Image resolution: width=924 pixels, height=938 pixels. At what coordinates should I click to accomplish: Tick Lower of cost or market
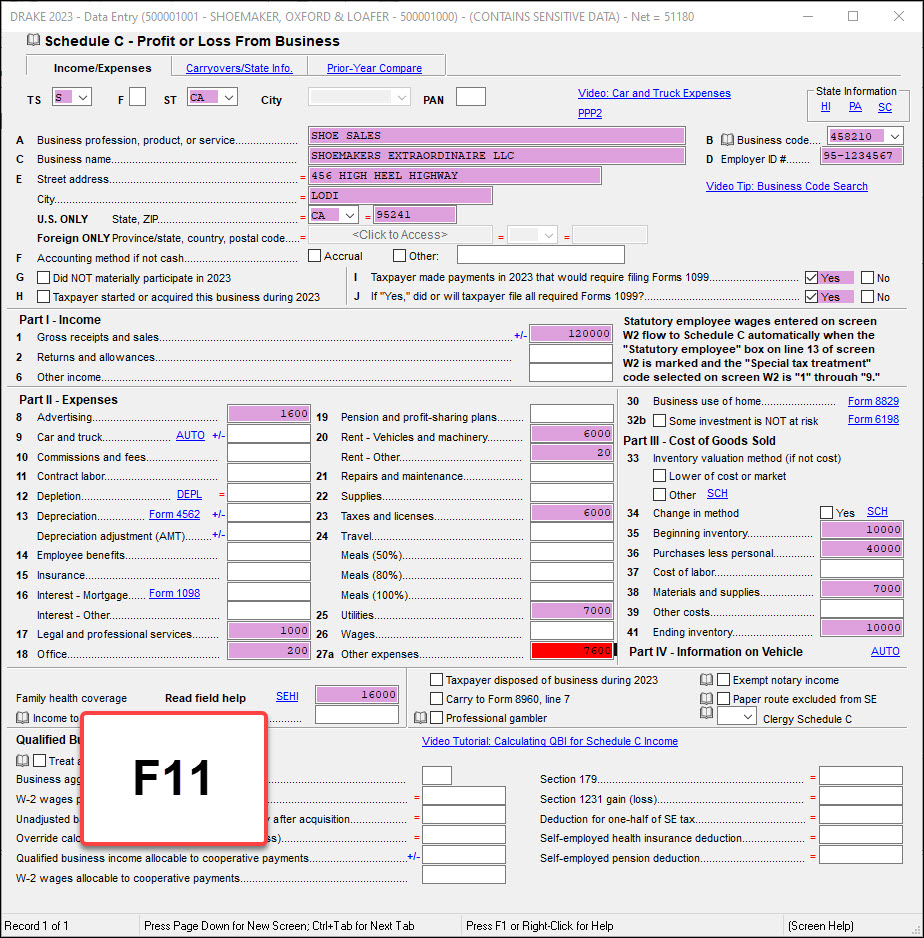click(659, 476)
